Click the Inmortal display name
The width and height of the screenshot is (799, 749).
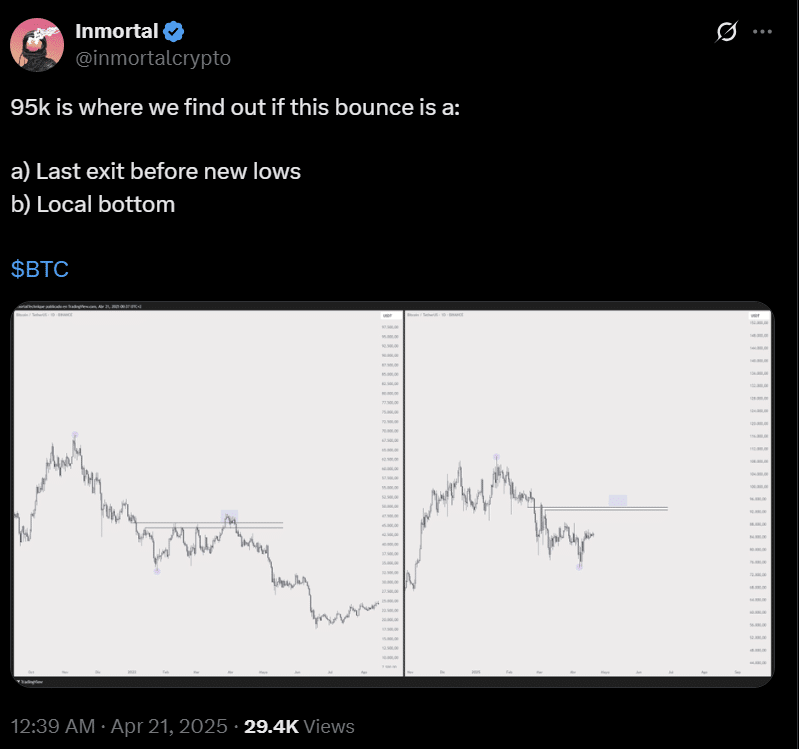(x=116, y=31)
